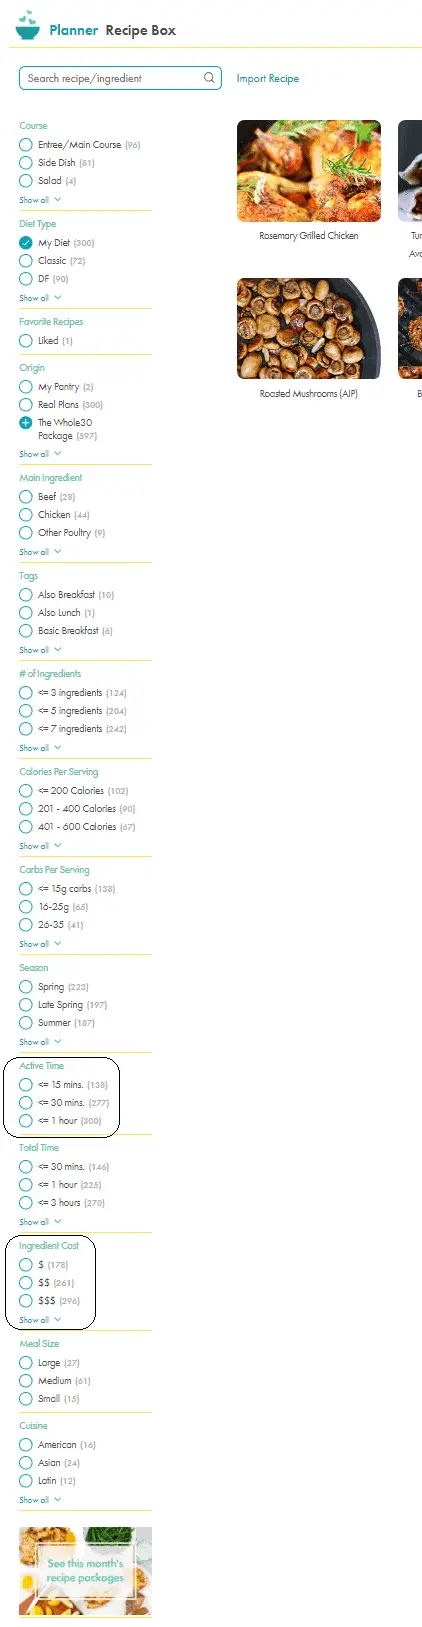Expand Show all under Course

pos(40,200)
